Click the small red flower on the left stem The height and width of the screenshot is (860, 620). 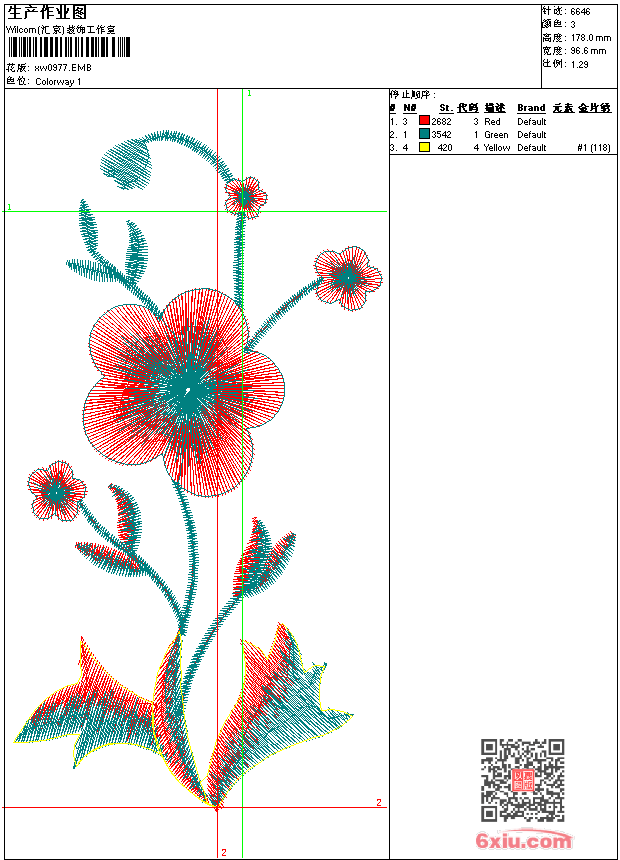tap(57, 491)
